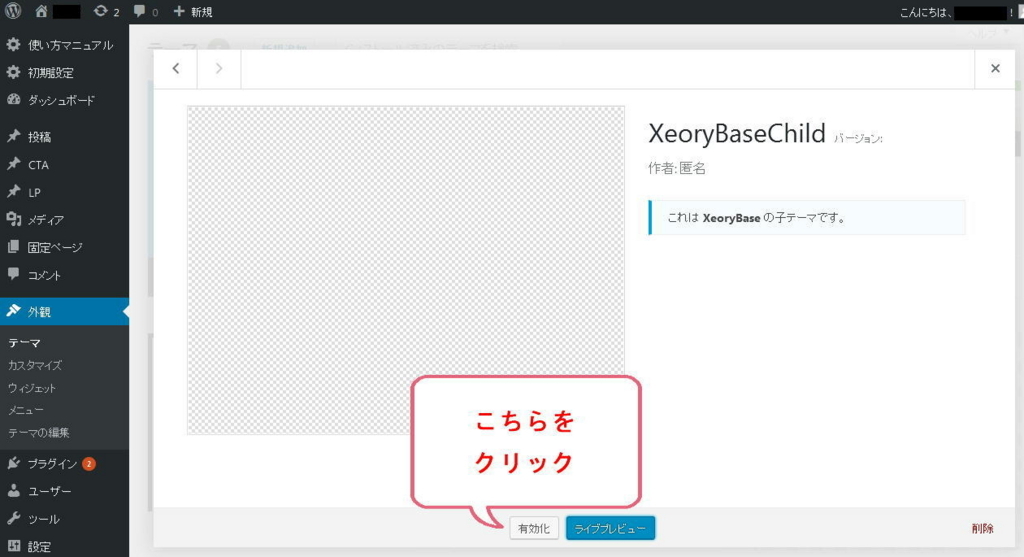1024x557 pixels.
Task: Open the updates icon showing 2
Action: tap(106, 12)
